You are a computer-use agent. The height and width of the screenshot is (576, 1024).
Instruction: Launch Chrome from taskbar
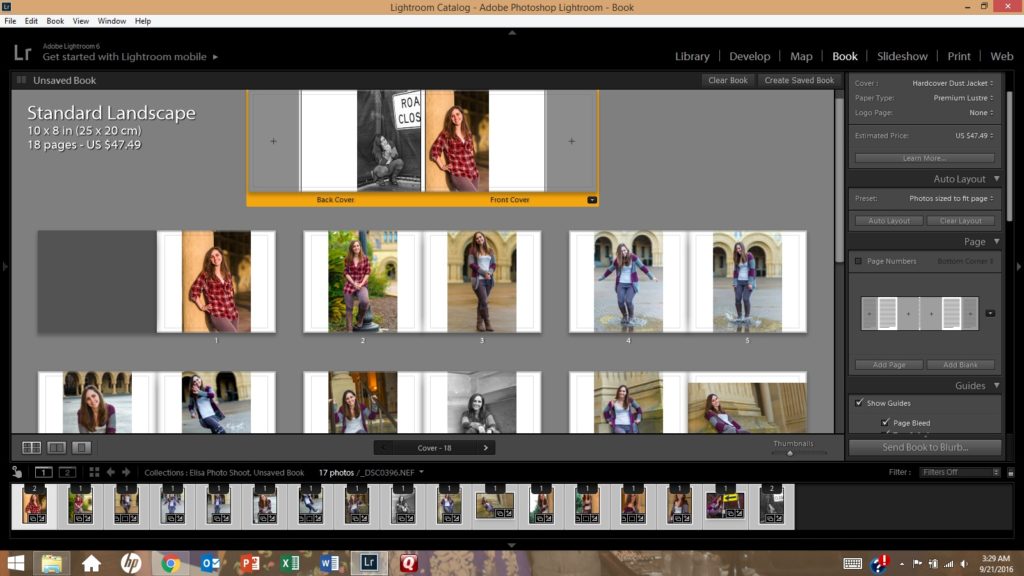pos(170,563)
